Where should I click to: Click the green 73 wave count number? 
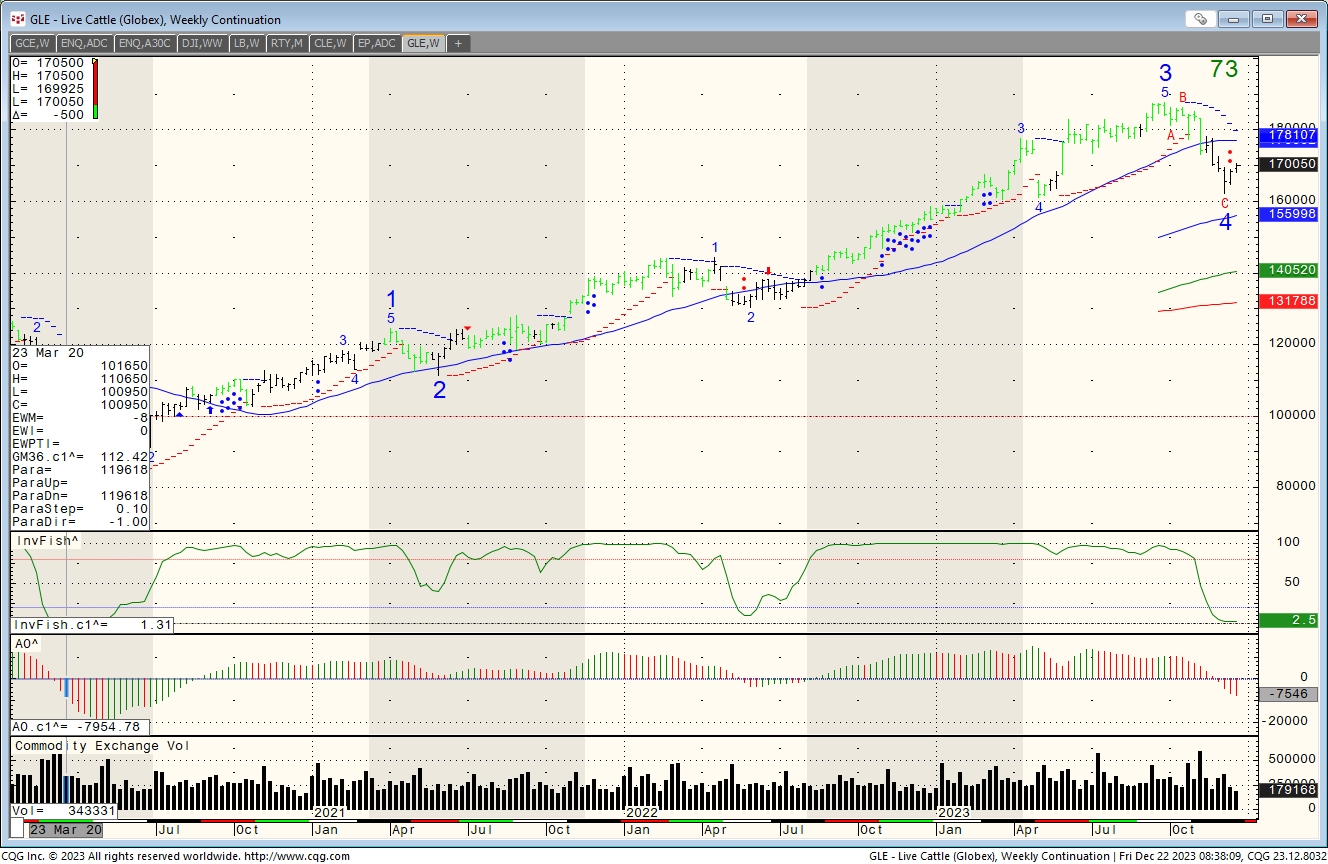(1224, 69)
